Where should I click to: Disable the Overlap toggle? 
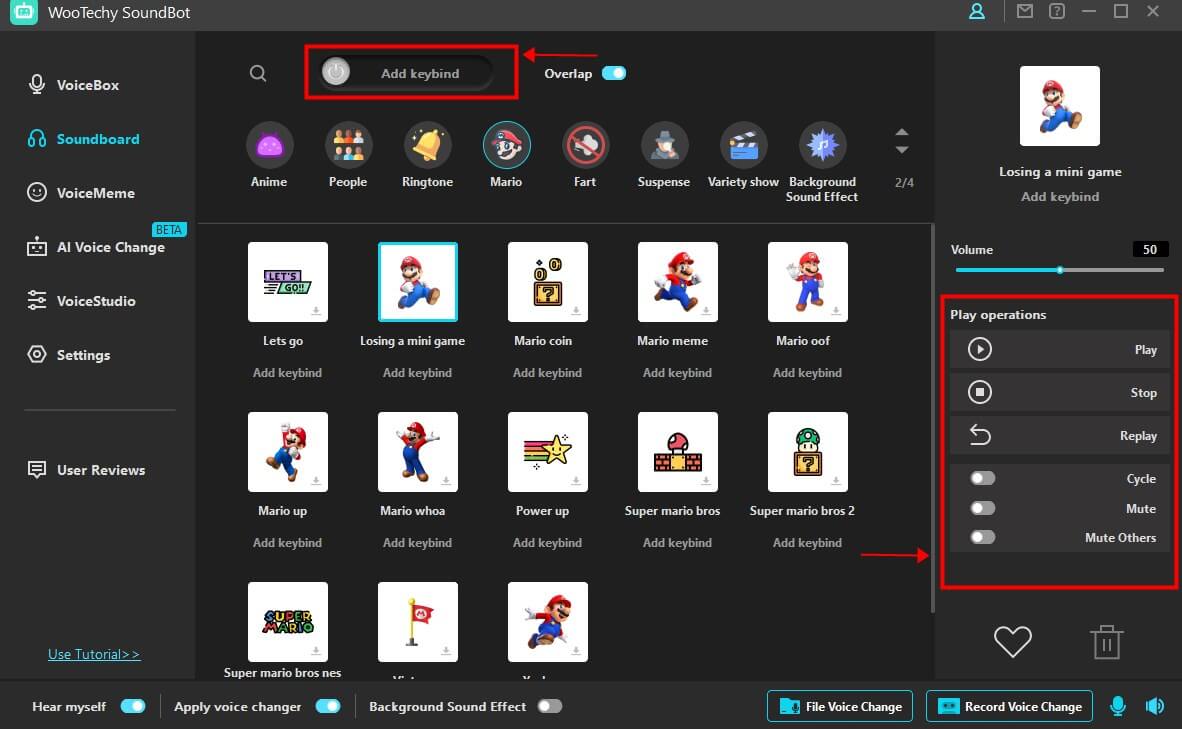coord(613,73)
